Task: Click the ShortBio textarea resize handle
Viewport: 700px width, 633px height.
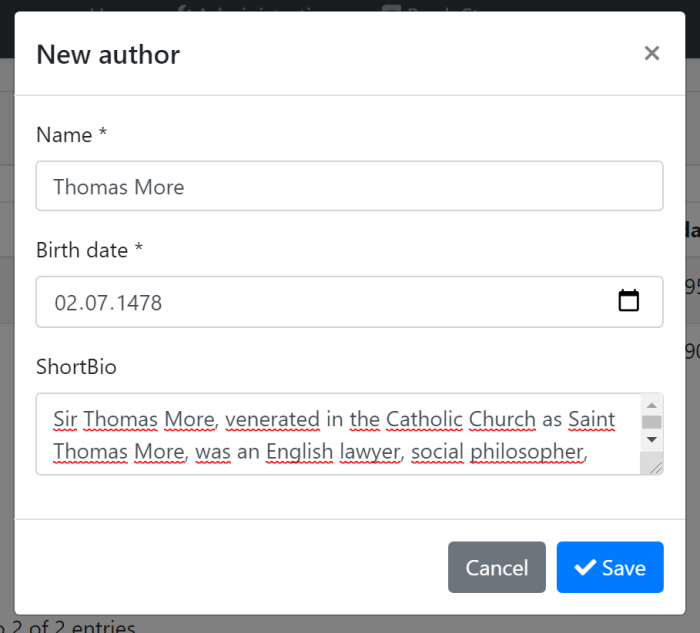Action: (x=656, y=467)
